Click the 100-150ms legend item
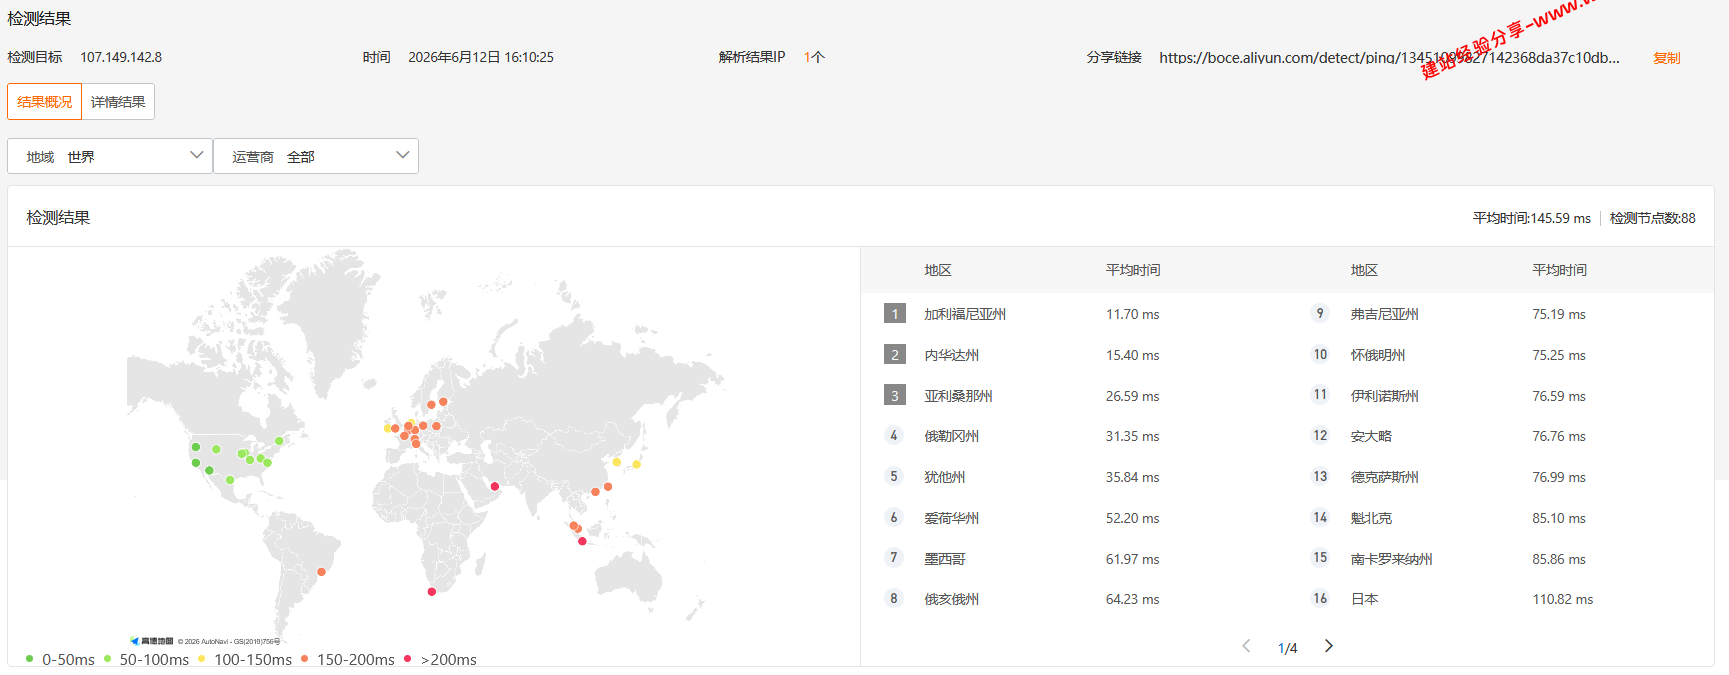Screen dimensions: 1729x675 click(244, 660)
